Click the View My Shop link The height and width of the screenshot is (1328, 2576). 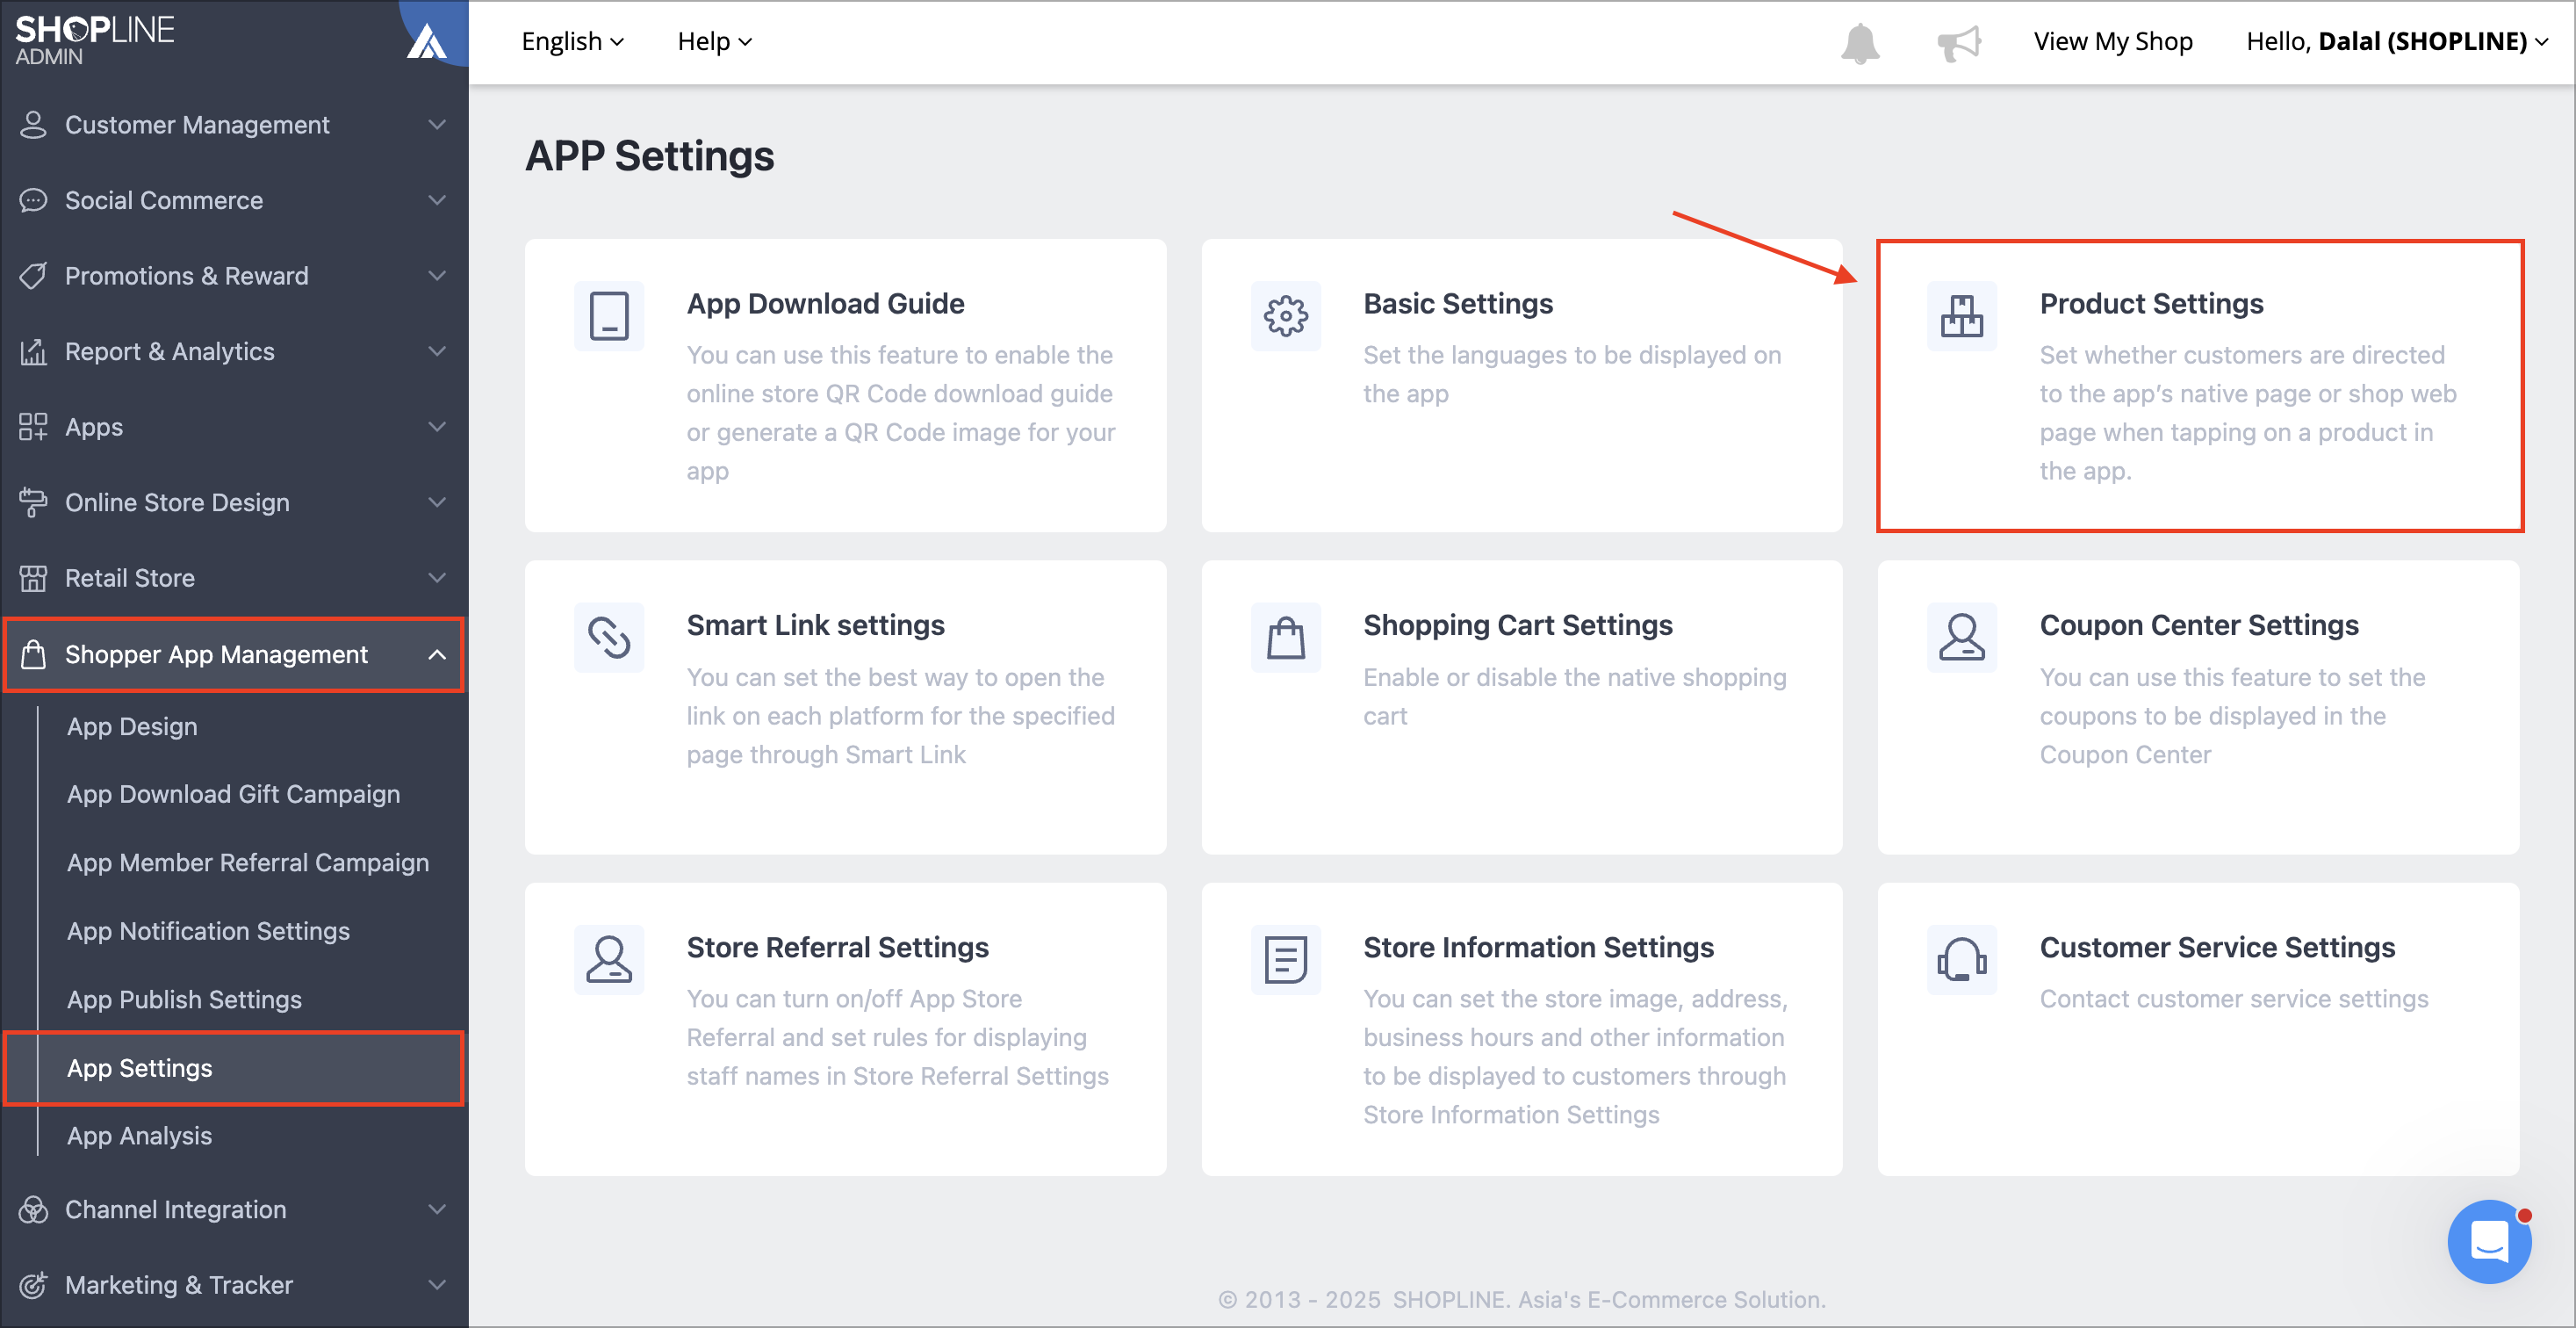point(2113,41)
